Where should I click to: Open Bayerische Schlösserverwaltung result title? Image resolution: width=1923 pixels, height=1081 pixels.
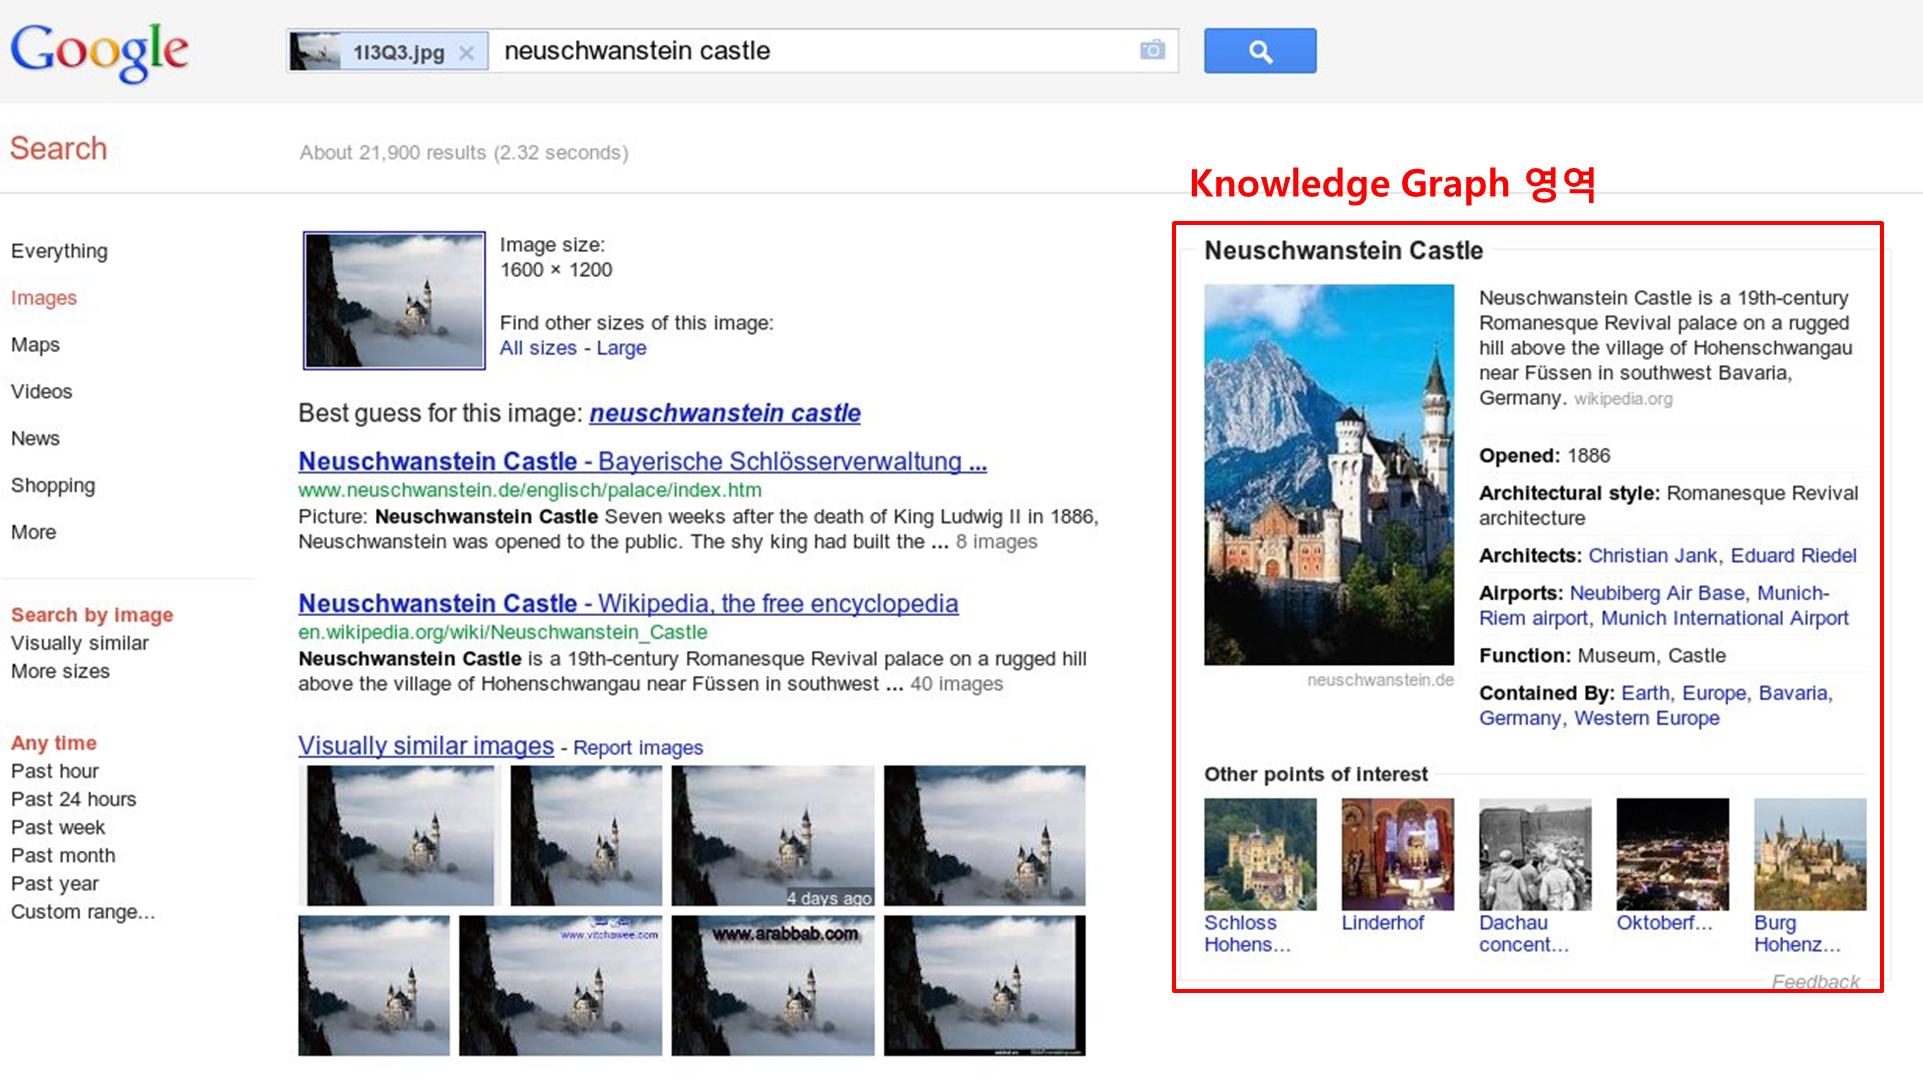click(642, 461)
